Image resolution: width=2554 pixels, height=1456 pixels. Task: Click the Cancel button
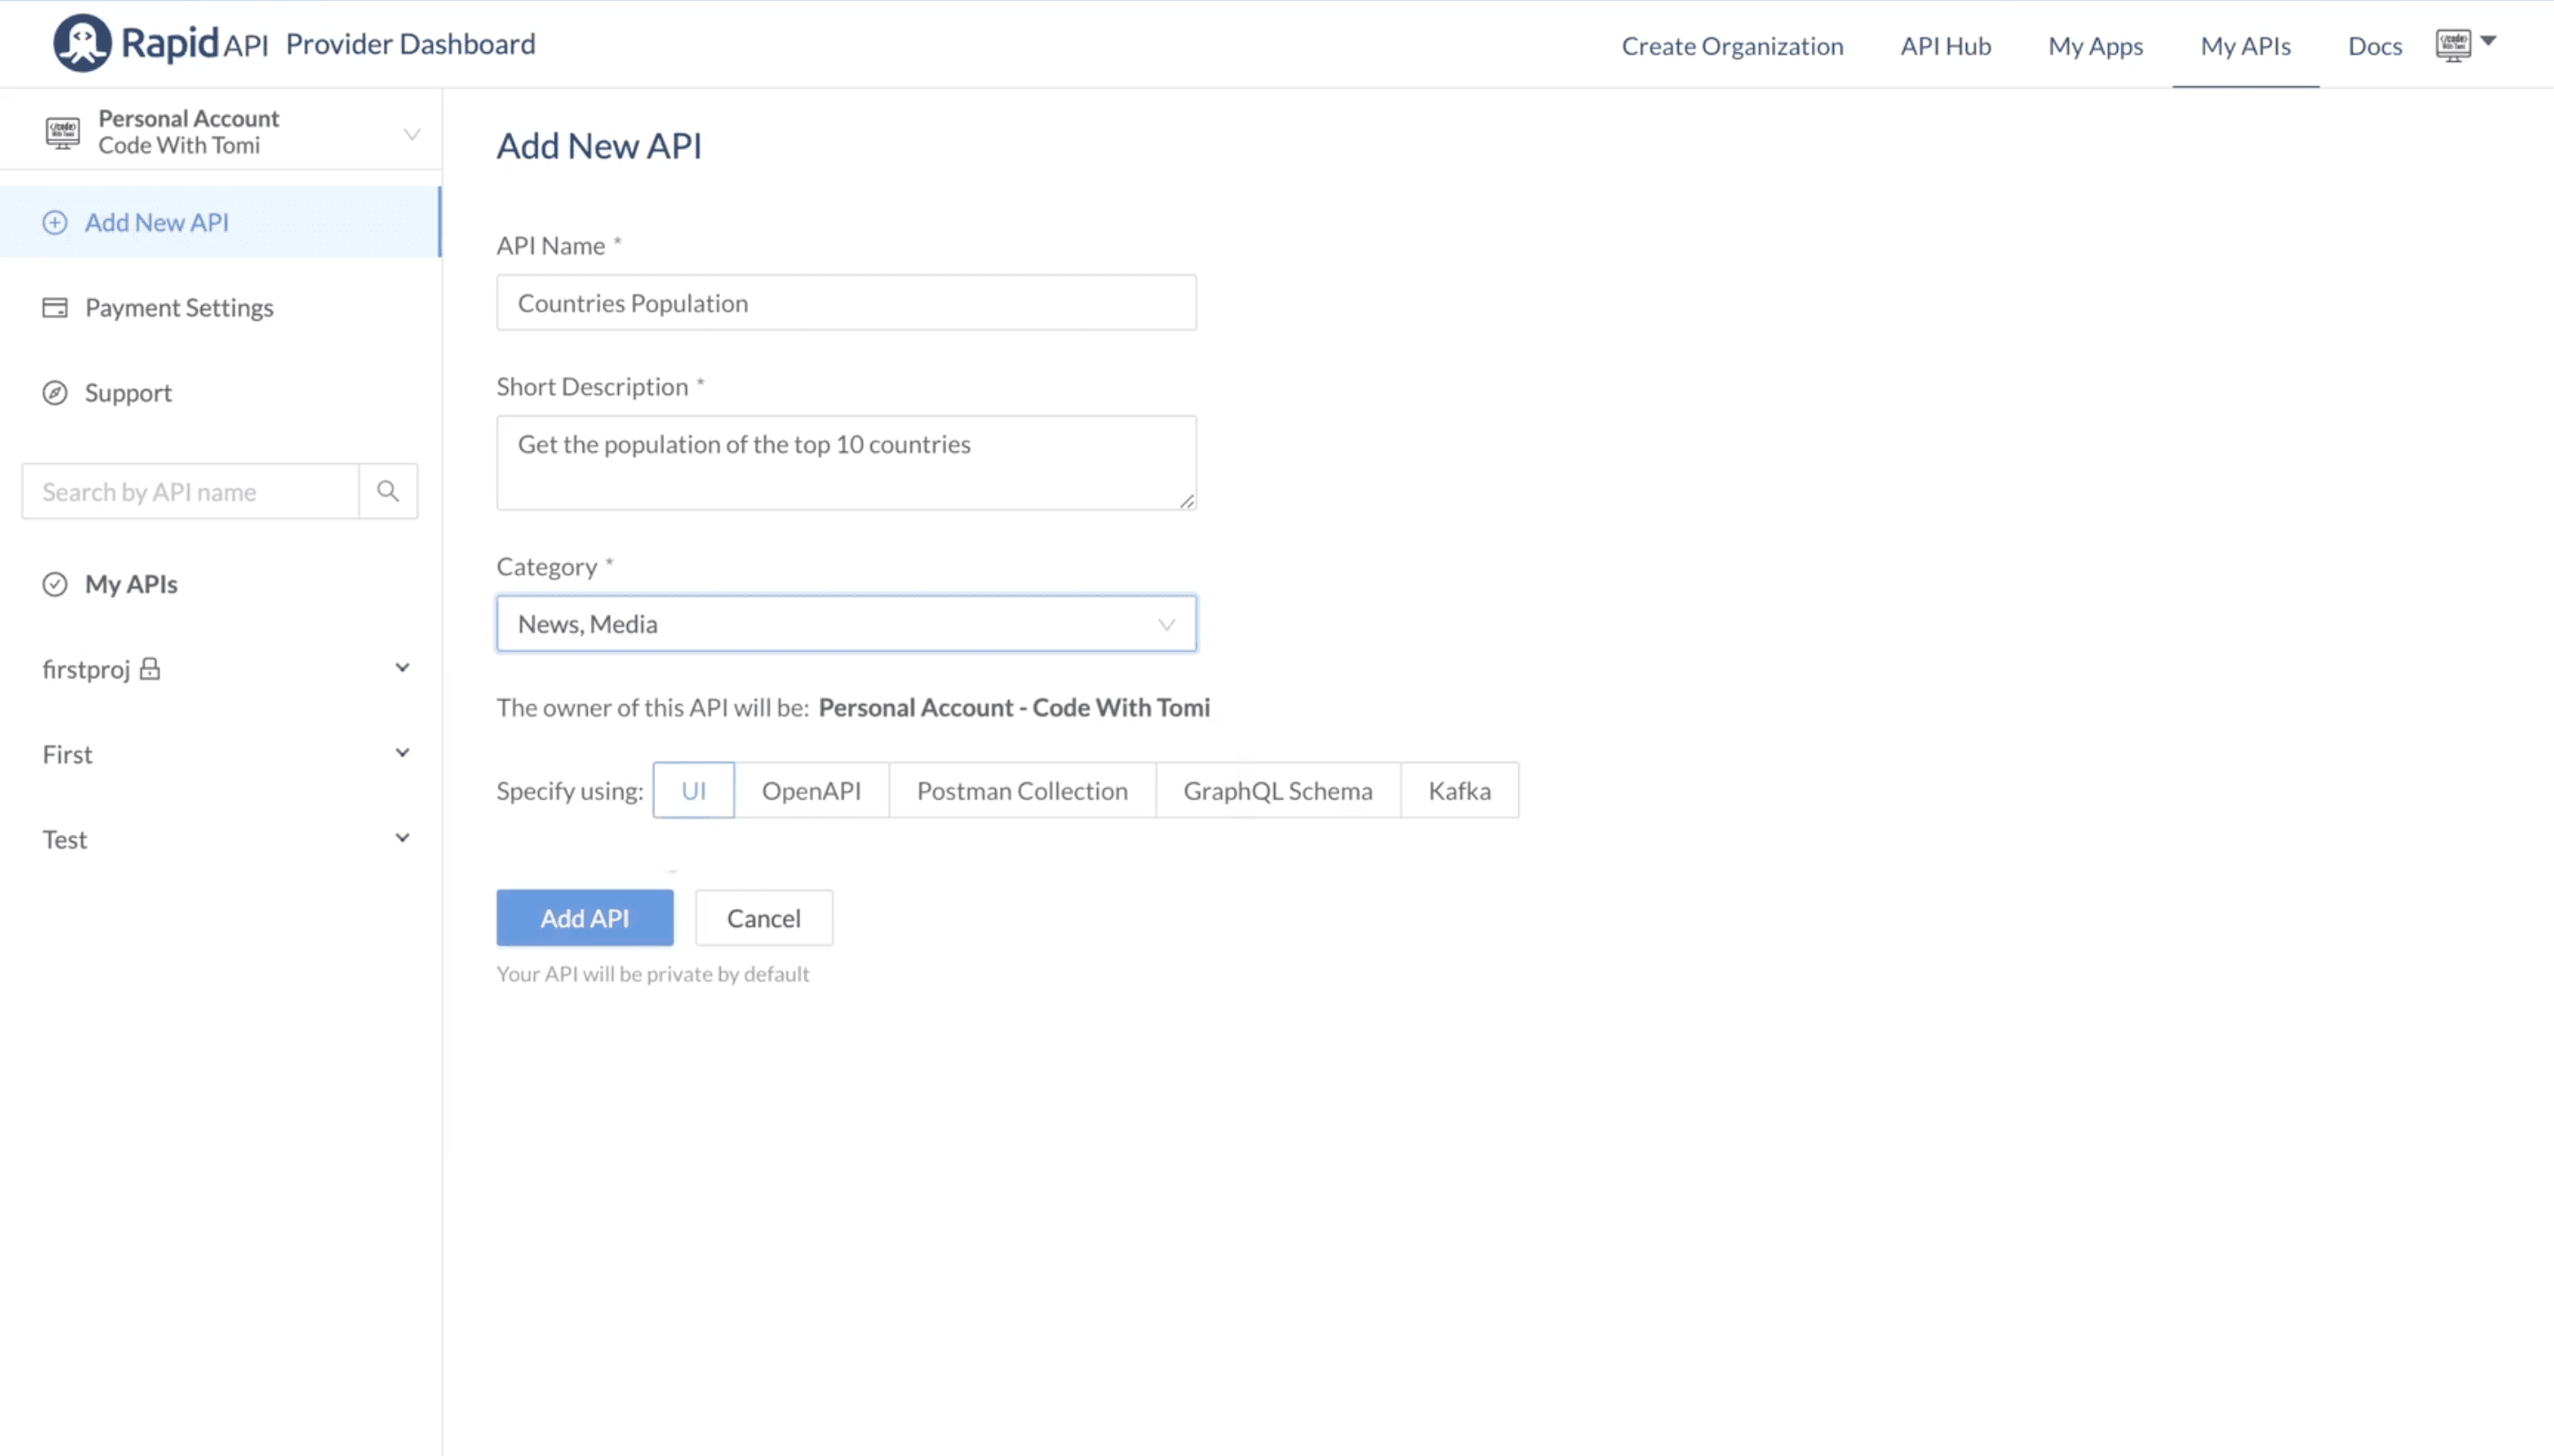(764, 918)
